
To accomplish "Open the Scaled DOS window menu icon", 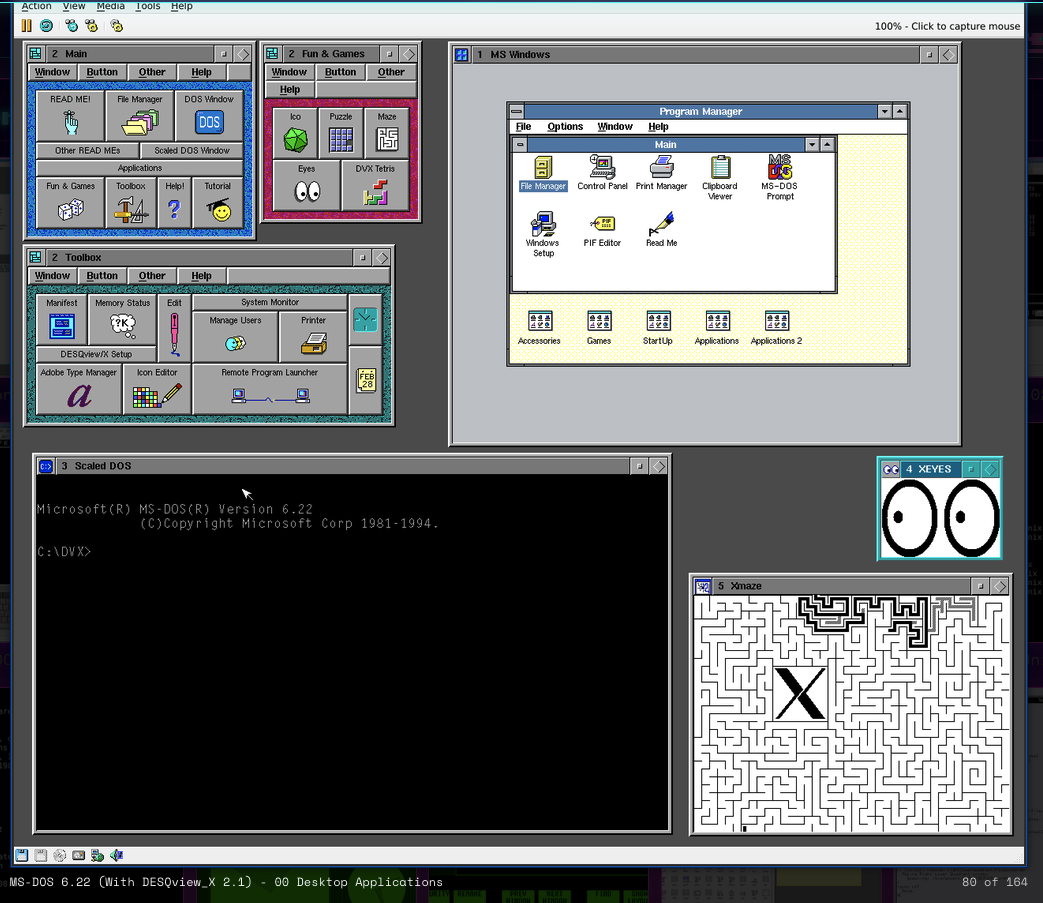I will click(45, 466).
